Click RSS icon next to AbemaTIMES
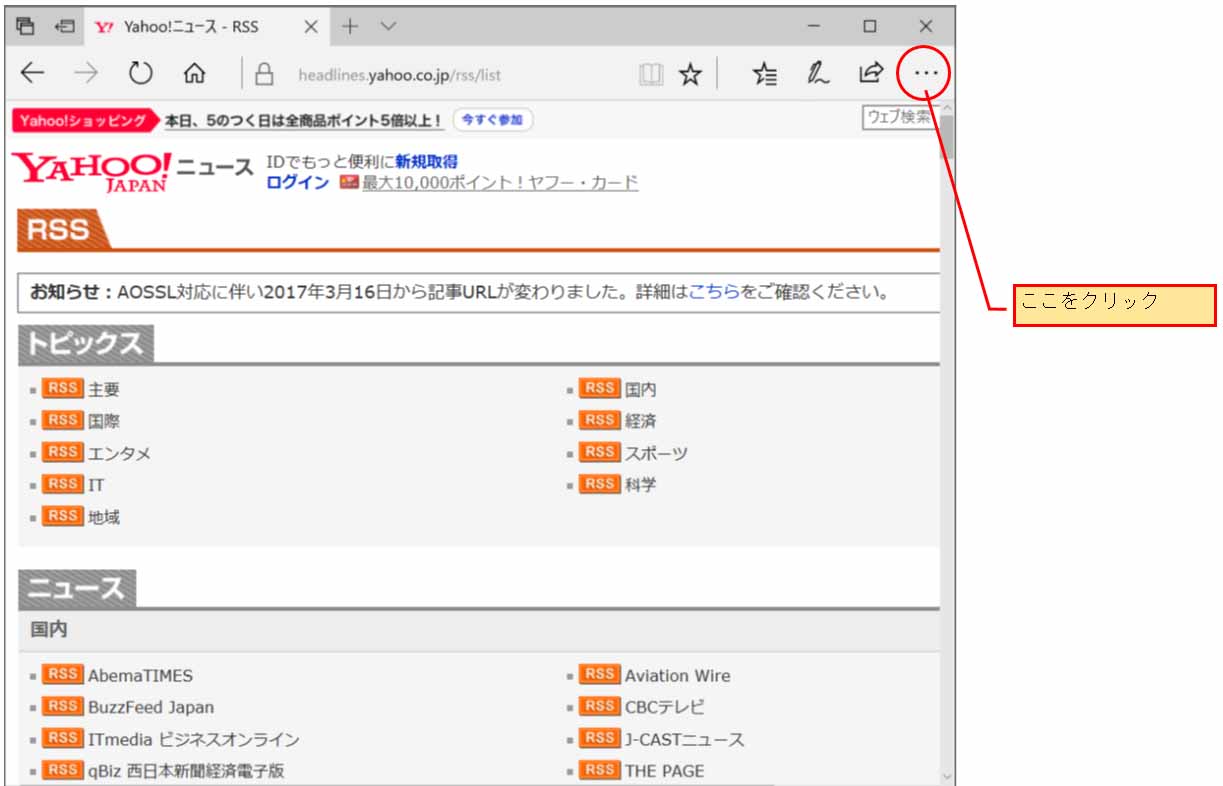This screenshot has width=1223, height=786. [x=63, y=675]
